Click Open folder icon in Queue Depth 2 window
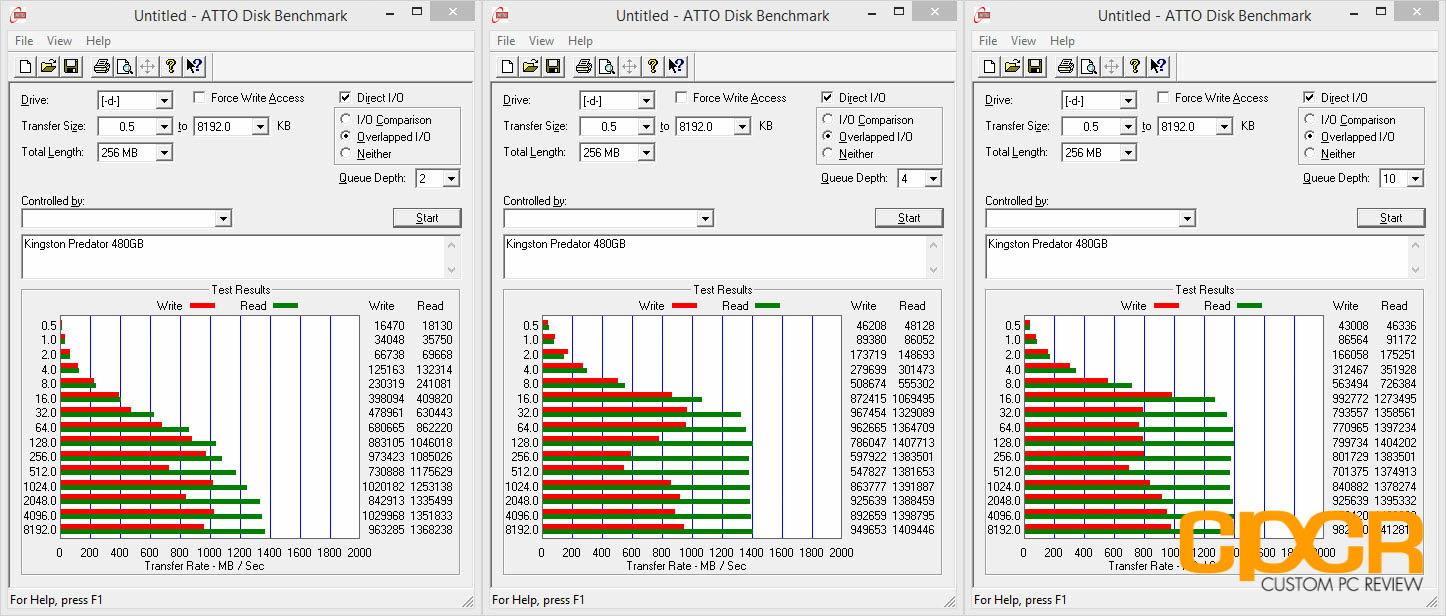 49,66
